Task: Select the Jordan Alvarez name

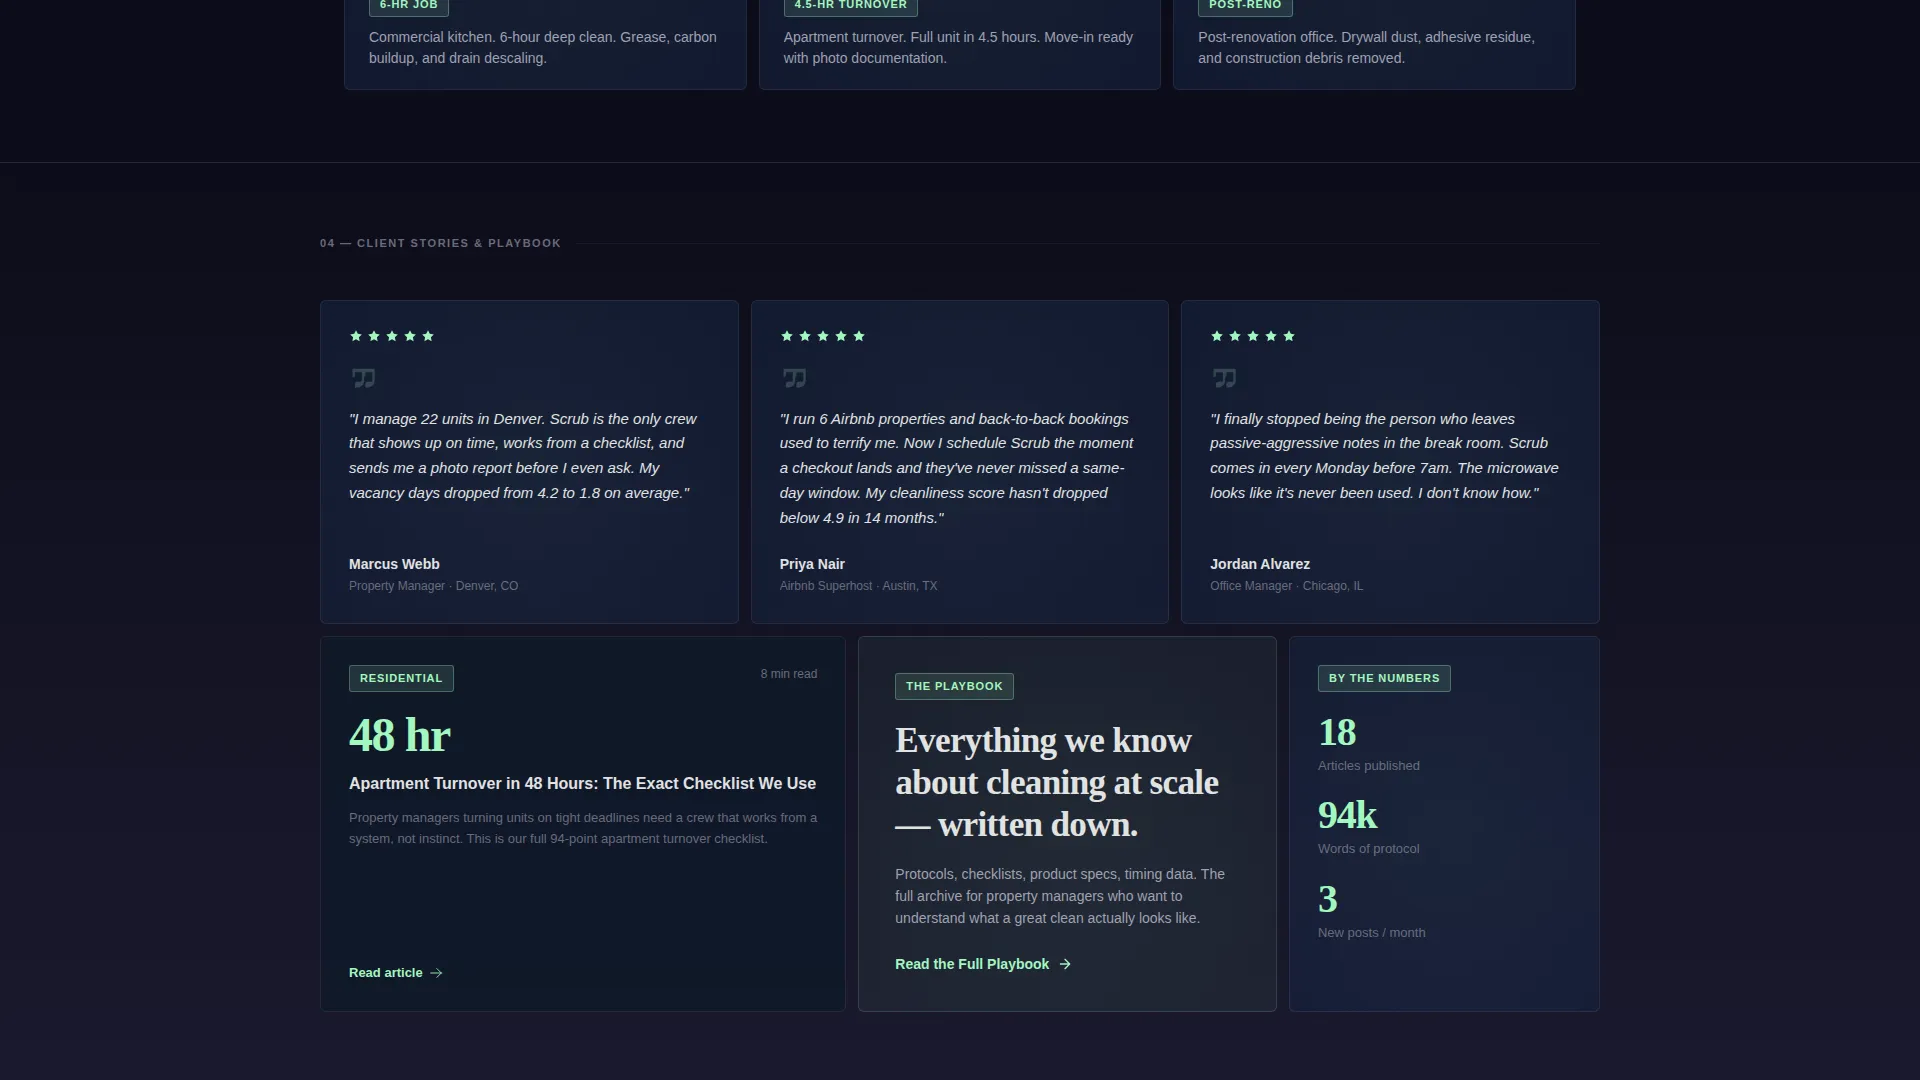Action: [x=1260, y=564]
